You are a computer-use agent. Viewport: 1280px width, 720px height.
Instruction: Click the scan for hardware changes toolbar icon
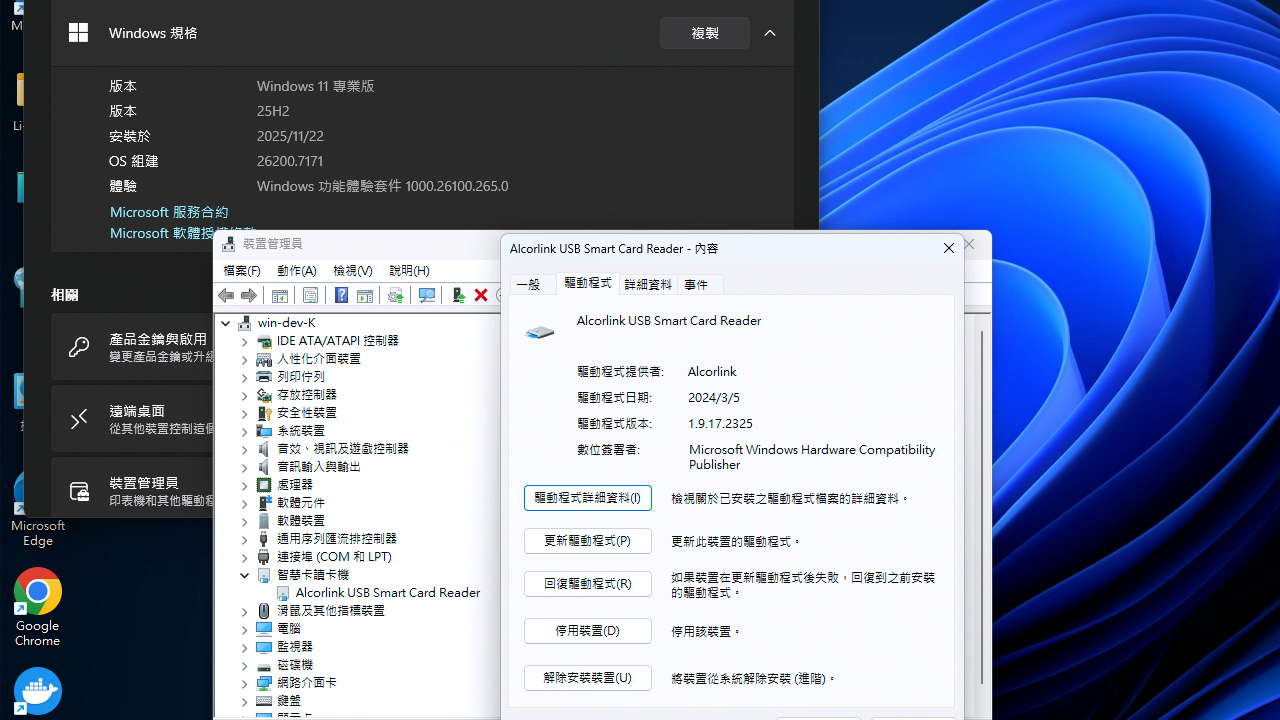point(427,295)
